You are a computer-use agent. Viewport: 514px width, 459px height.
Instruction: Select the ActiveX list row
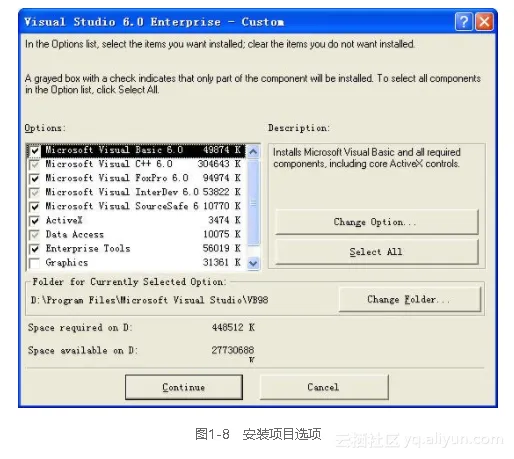click(137, 220)
